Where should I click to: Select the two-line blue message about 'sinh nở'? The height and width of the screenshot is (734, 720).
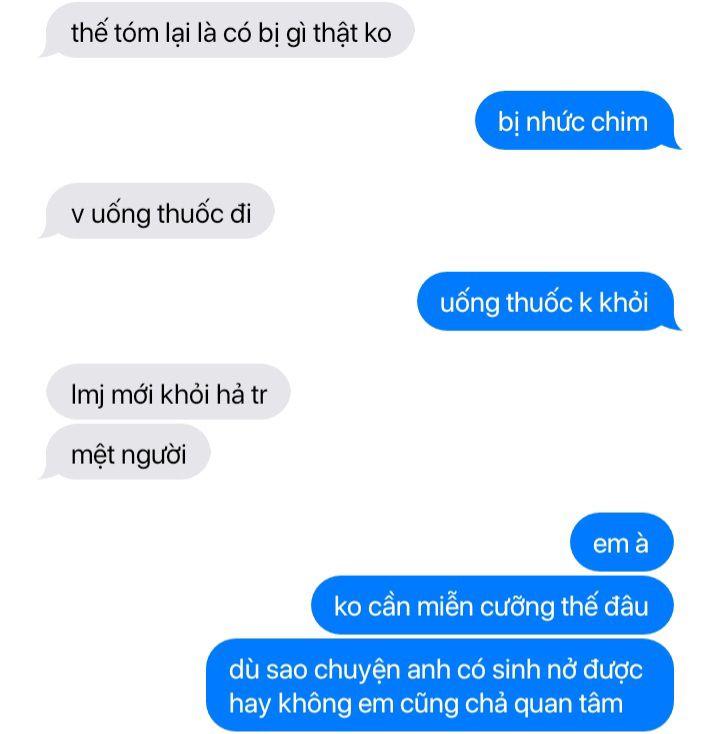pos(440,685)
